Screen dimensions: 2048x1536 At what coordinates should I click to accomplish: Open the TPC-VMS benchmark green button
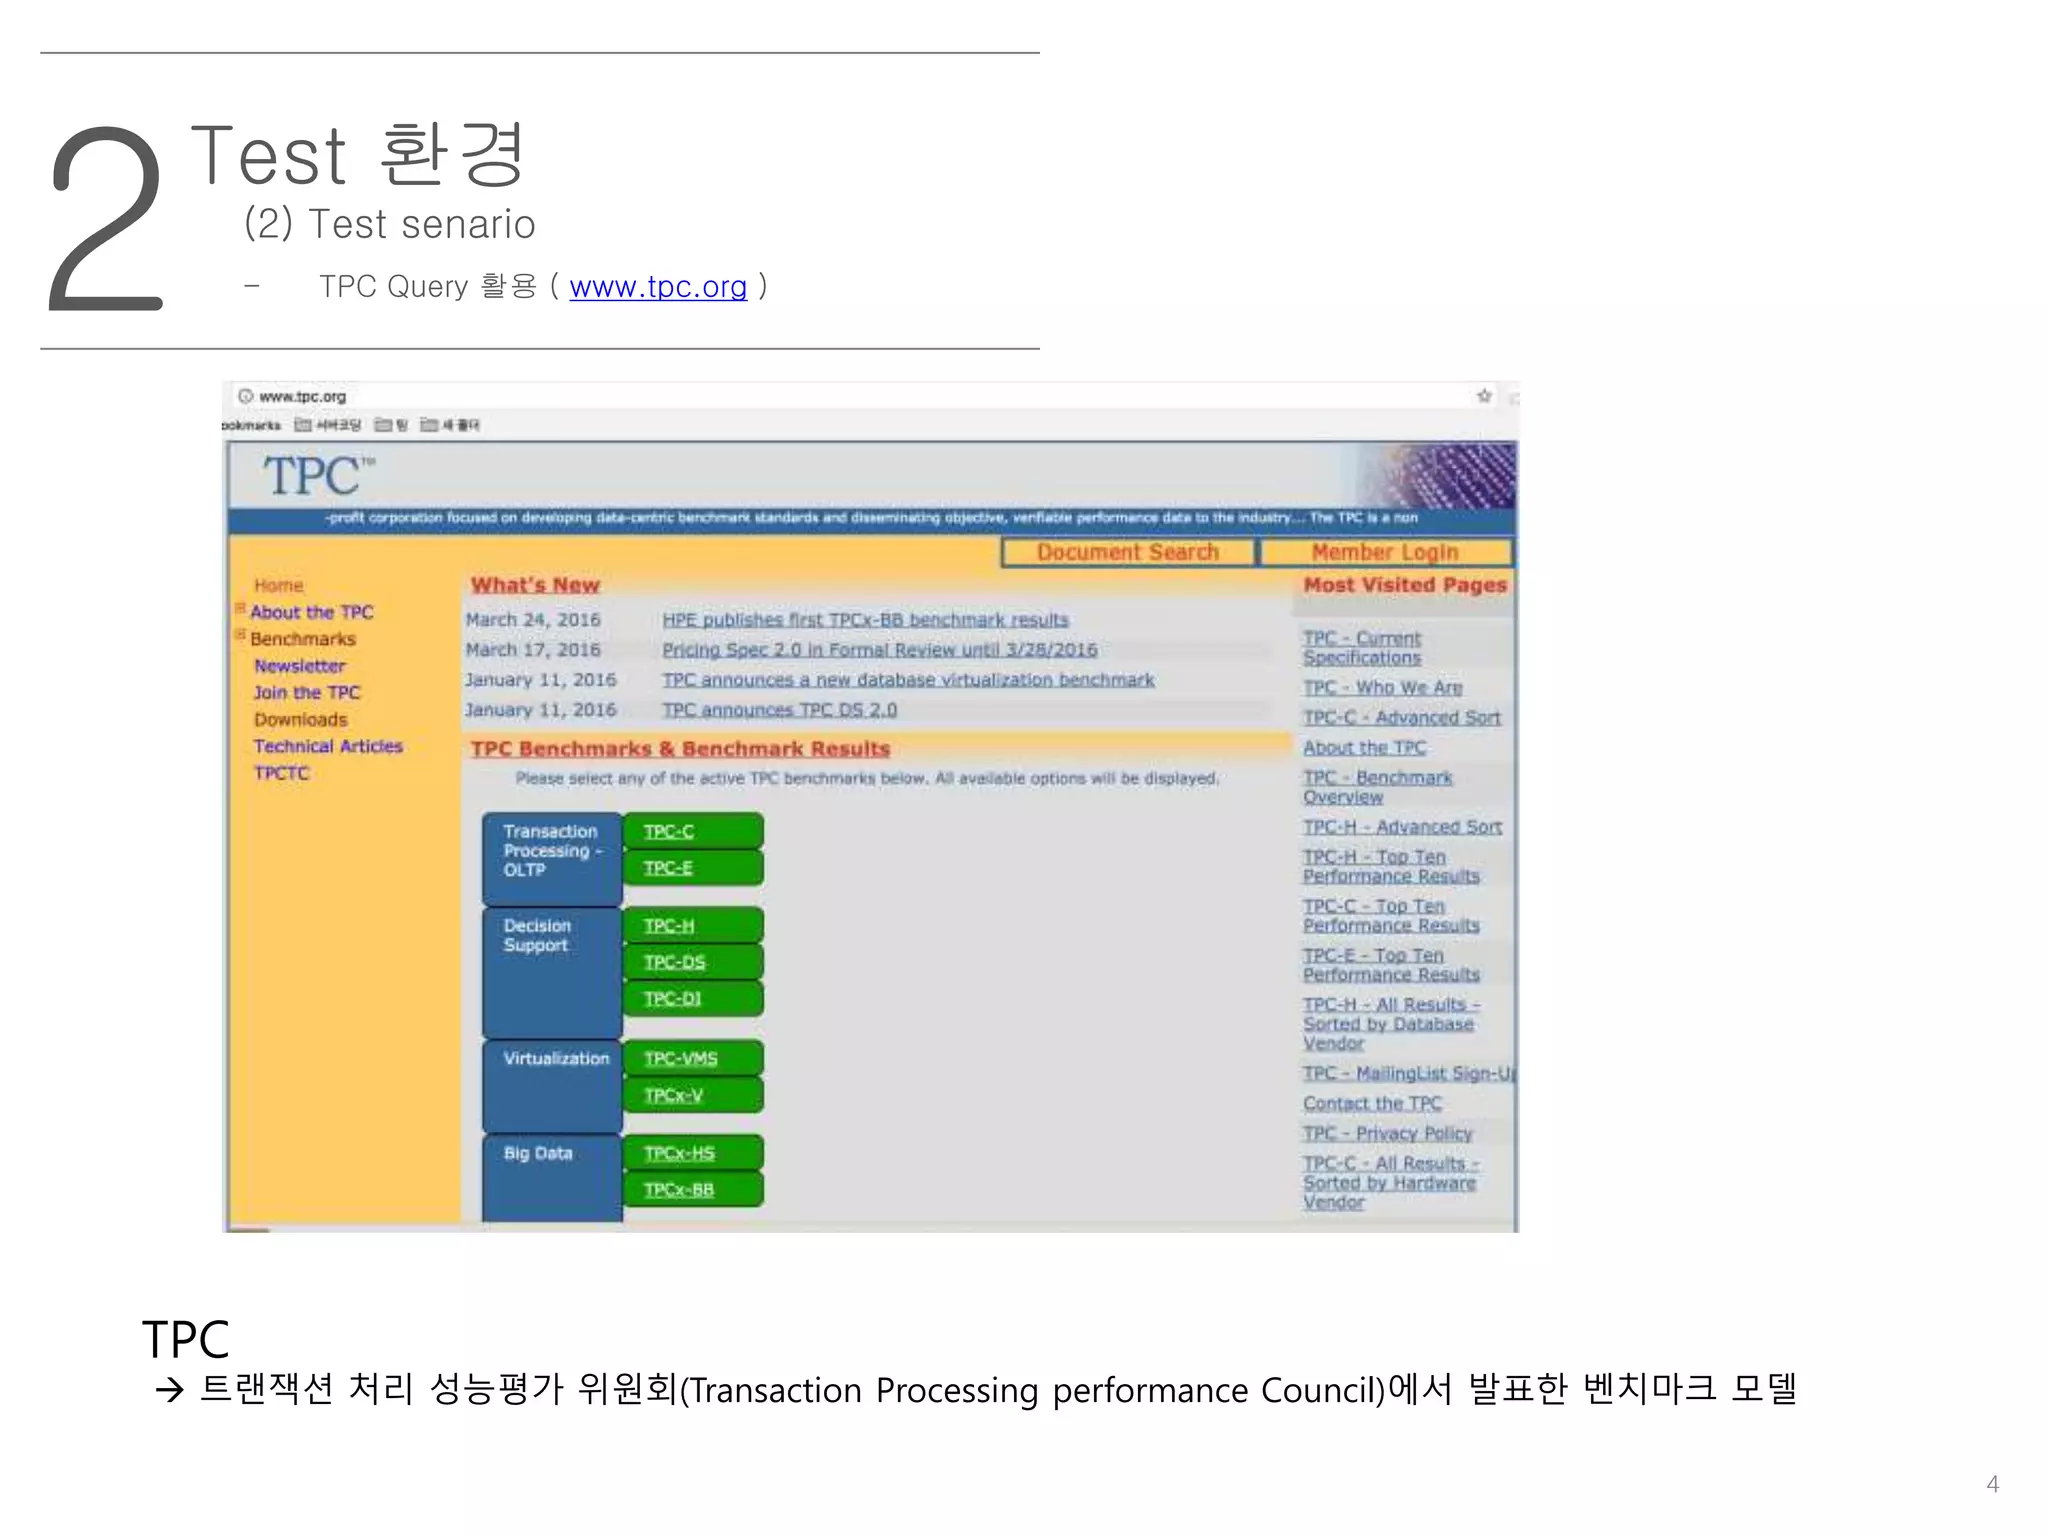693,1058
